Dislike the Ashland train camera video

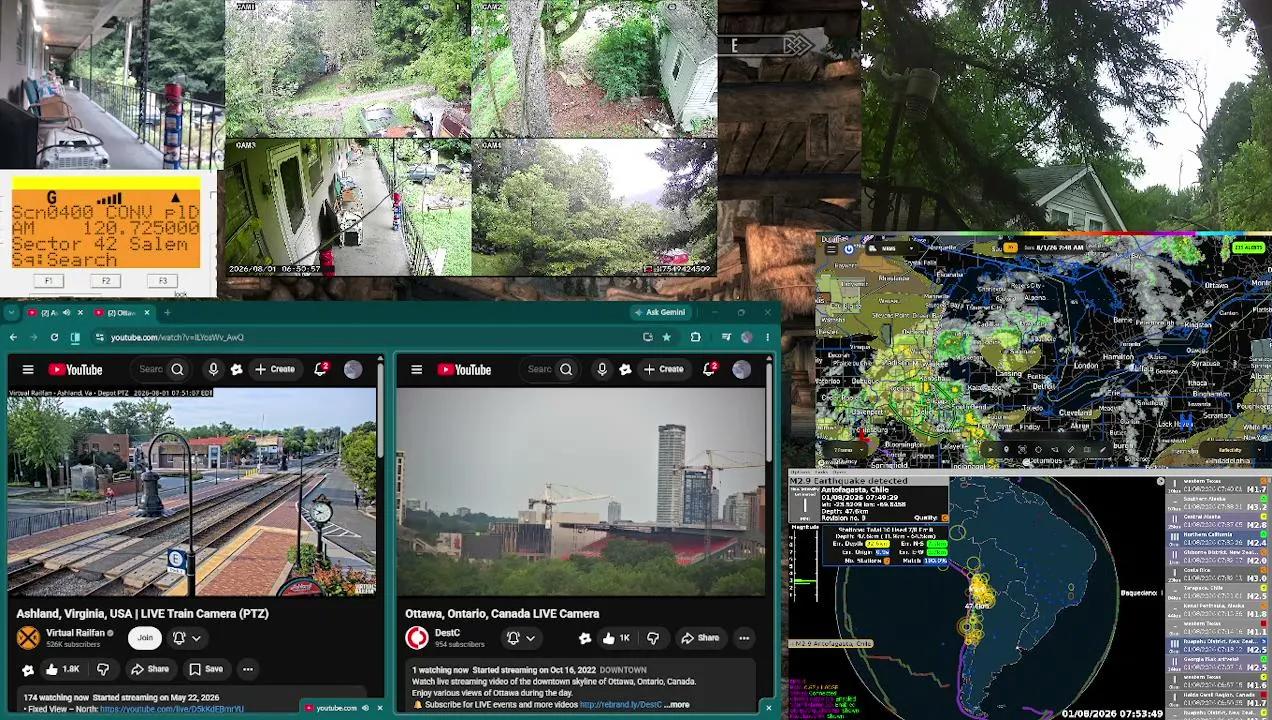pyautogui.click(x=102, y=669)
